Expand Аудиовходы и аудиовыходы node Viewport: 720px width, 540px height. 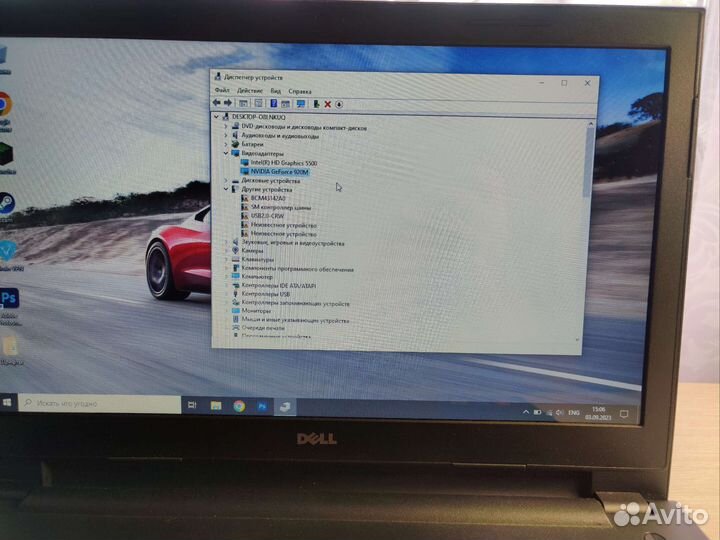225,135
